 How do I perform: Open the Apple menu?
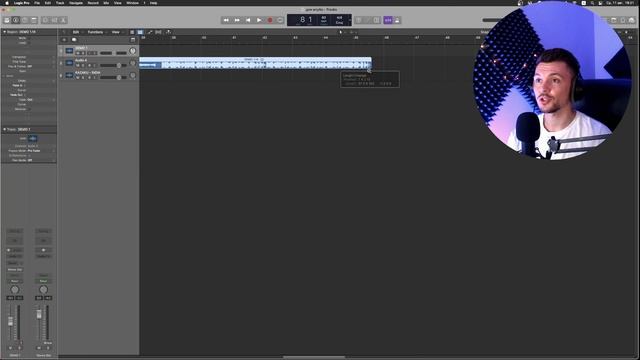click(7, 3)
